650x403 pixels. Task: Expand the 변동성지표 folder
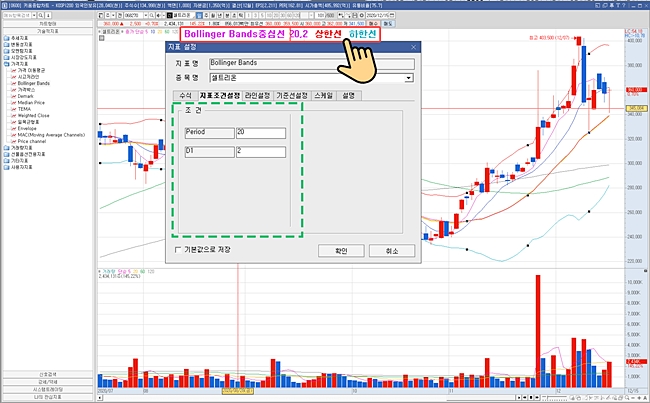pyautogui.click(x=6, y=44)
